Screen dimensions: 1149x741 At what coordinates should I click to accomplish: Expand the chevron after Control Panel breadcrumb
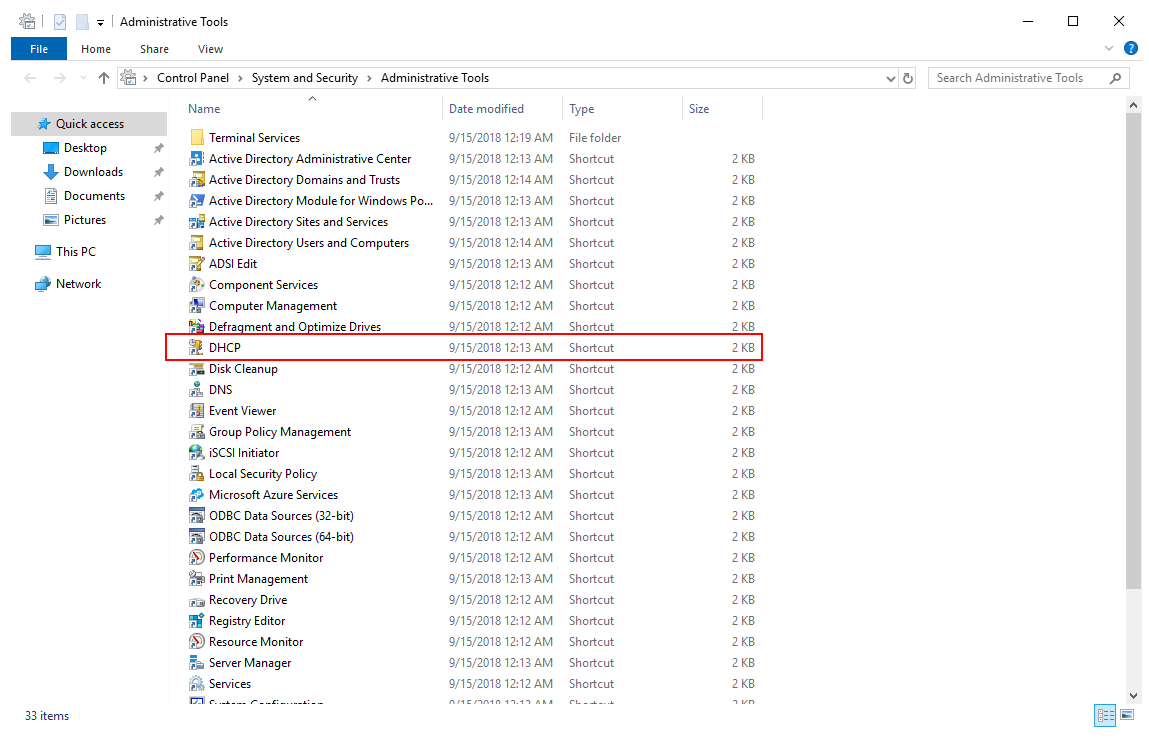coord(240,78)
